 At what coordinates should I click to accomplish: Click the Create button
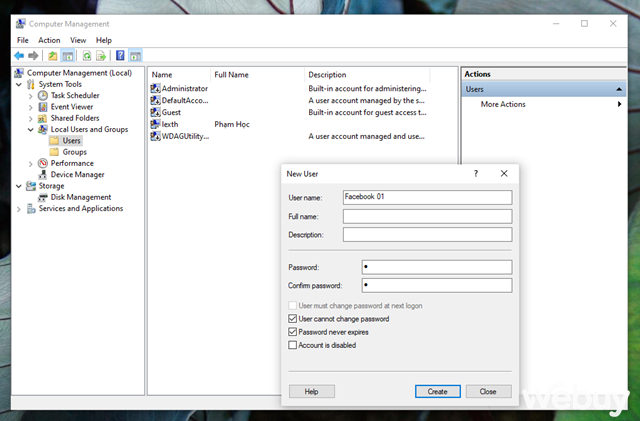coord(437,391)
